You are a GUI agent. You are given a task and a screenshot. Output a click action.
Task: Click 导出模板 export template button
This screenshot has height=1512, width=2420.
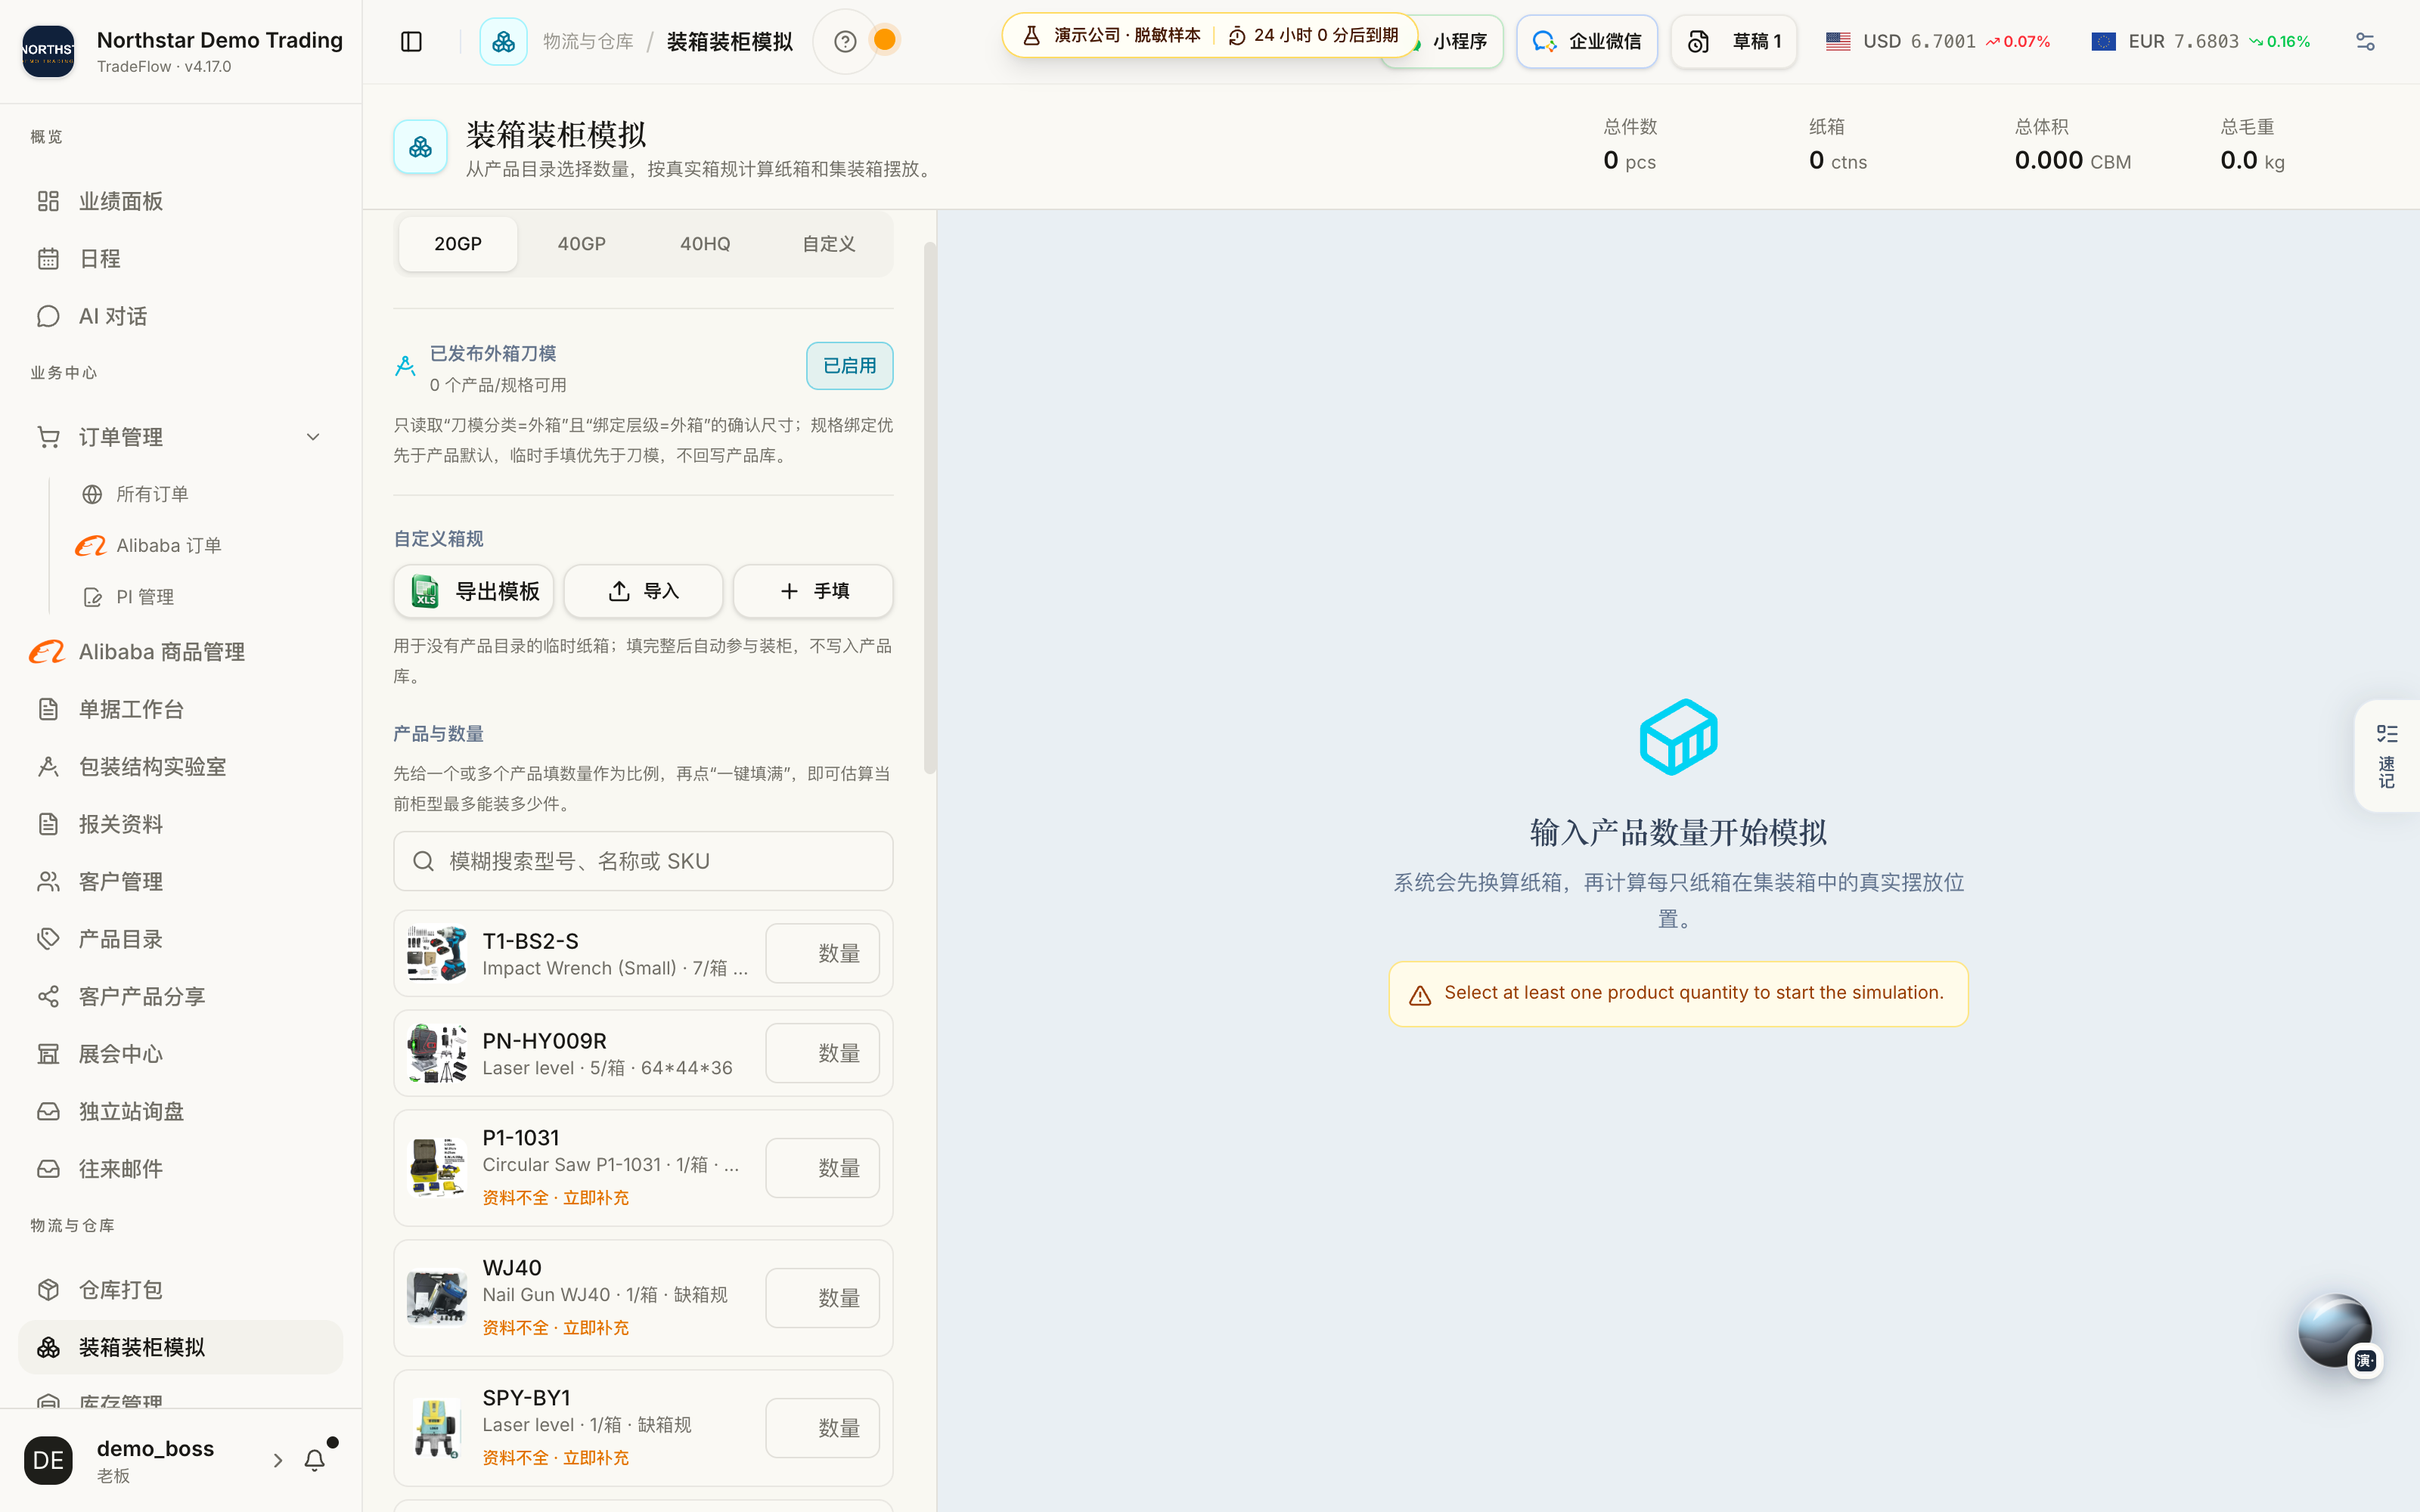point(474,591)
